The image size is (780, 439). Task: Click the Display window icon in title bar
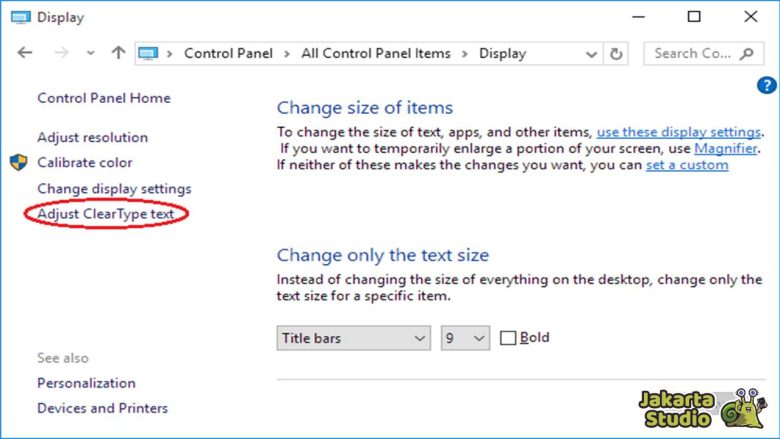[19, 17]
